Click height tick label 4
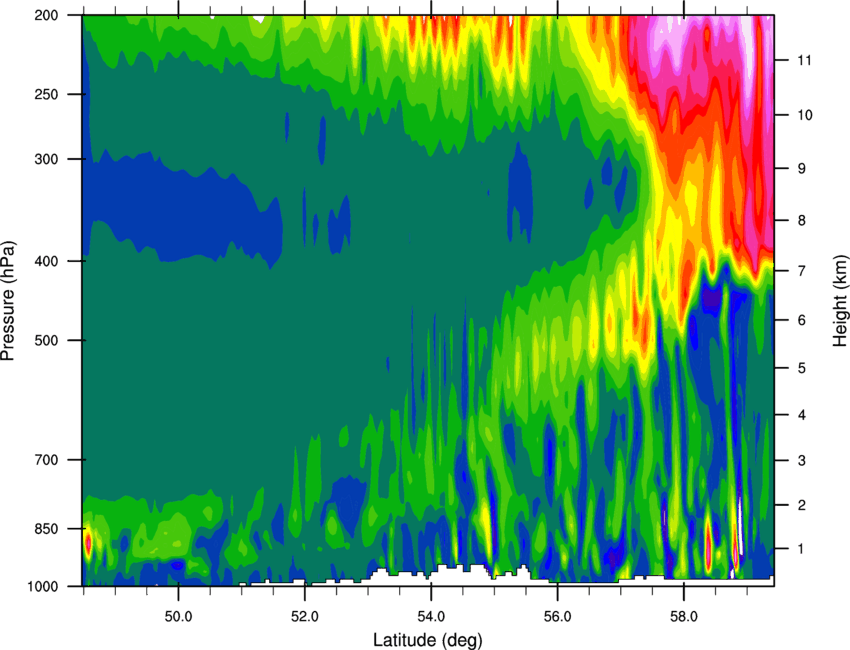The image size is (850, 650). click(x=802, y=415)
